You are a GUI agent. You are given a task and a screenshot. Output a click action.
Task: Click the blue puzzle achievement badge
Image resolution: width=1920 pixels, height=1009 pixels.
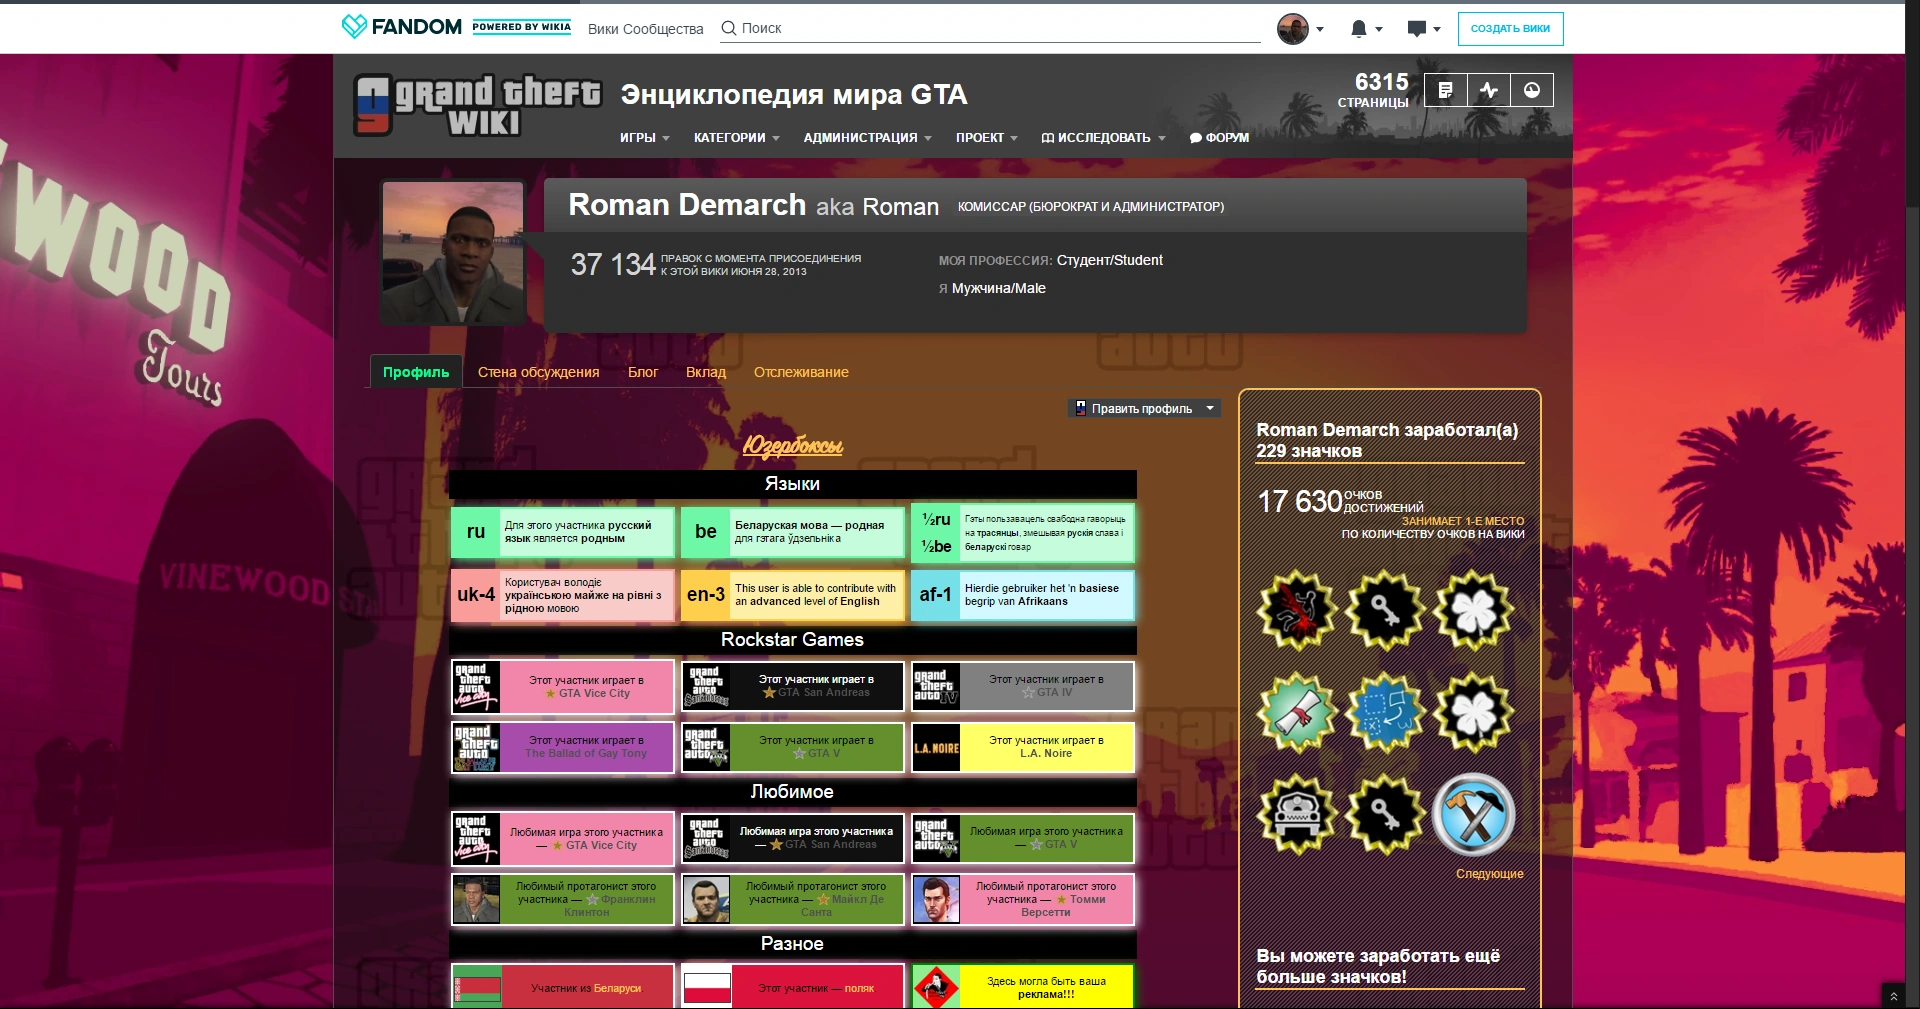[x=1385, y=712]
